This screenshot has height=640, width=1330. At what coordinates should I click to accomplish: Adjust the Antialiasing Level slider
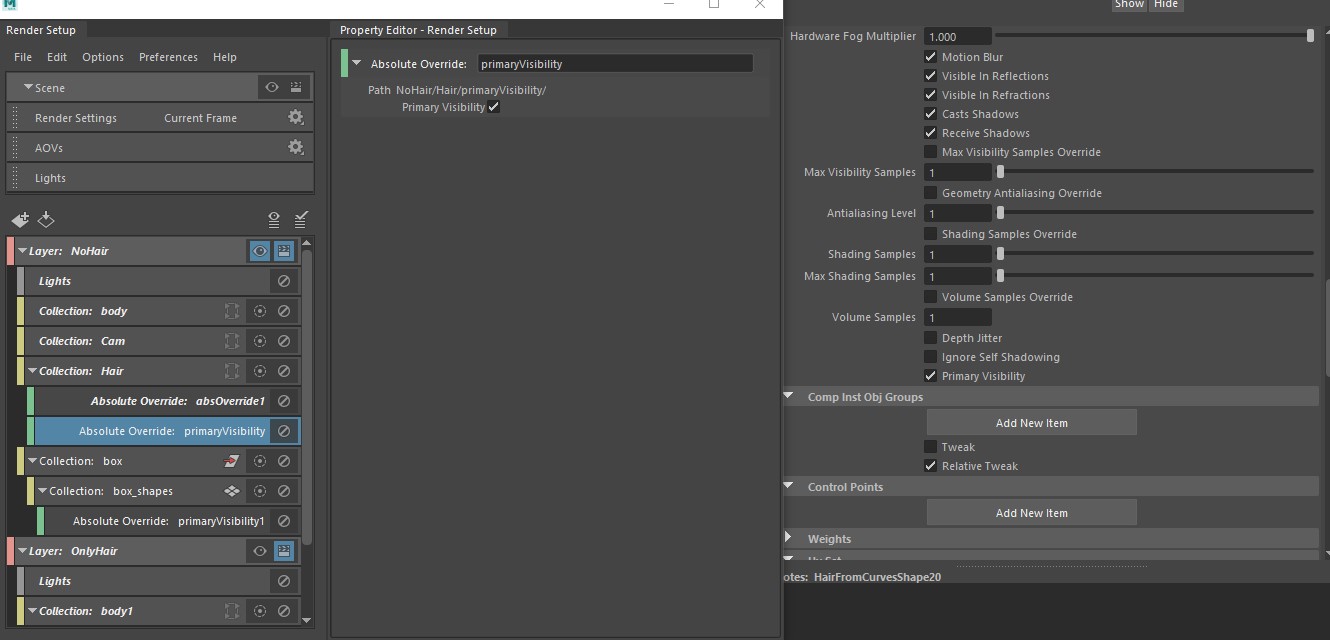pyautogui.click(x=1000, y=213)
